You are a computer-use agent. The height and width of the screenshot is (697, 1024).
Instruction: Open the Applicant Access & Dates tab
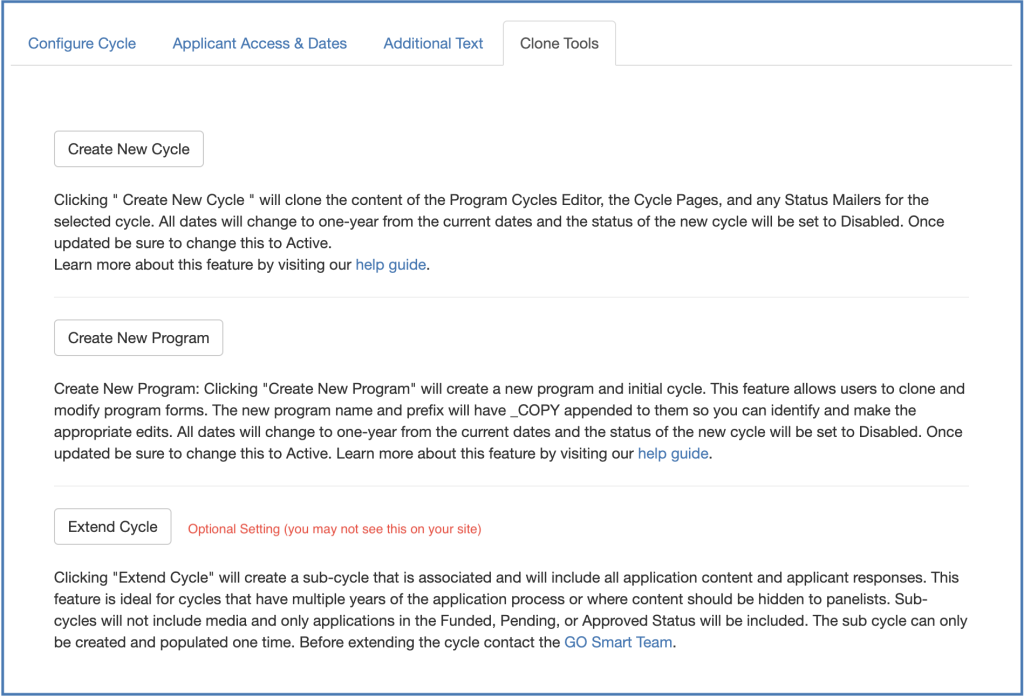(x=259, y=44)
